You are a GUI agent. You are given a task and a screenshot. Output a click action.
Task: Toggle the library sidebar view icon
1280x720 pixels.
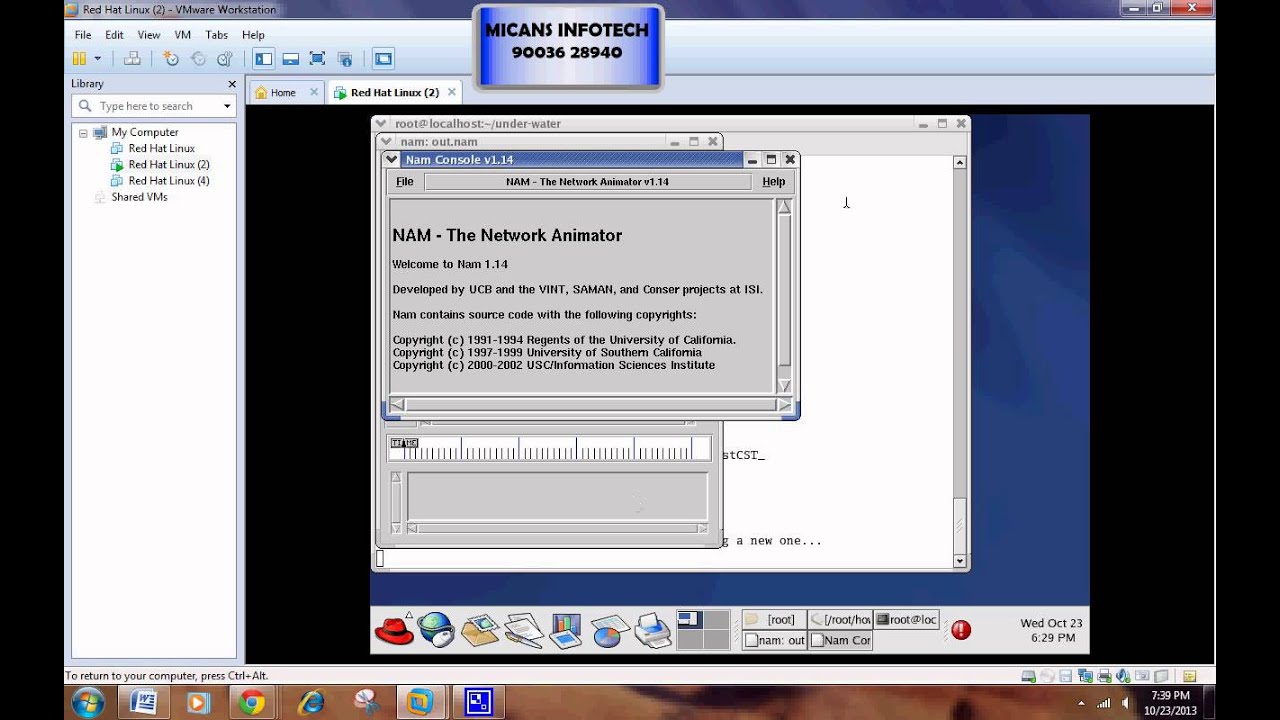(x=263, y=59)
